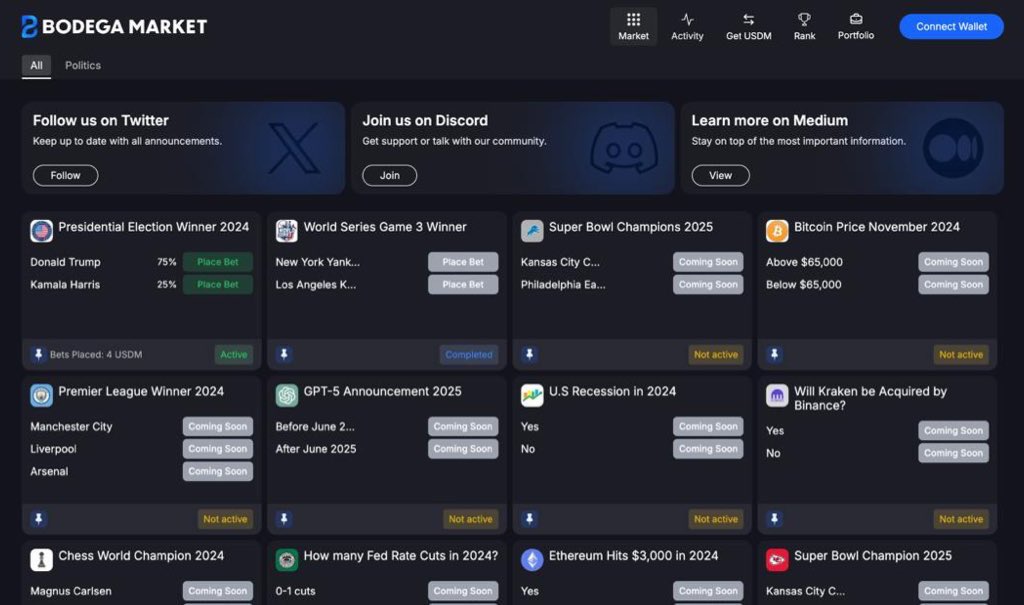Click the GPT-5 Announcement icon

pyautogui.click(x=286, y=395)
